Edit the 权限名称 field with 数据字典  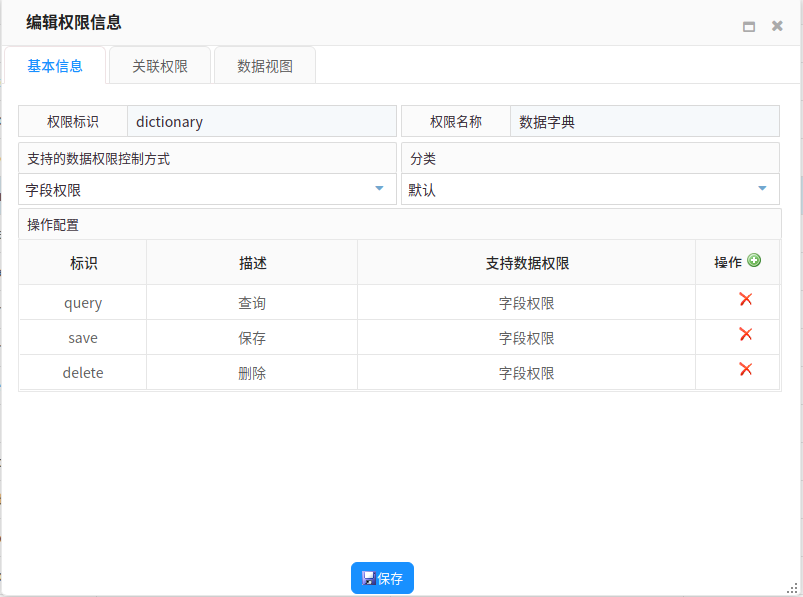[x=644, y=122]
